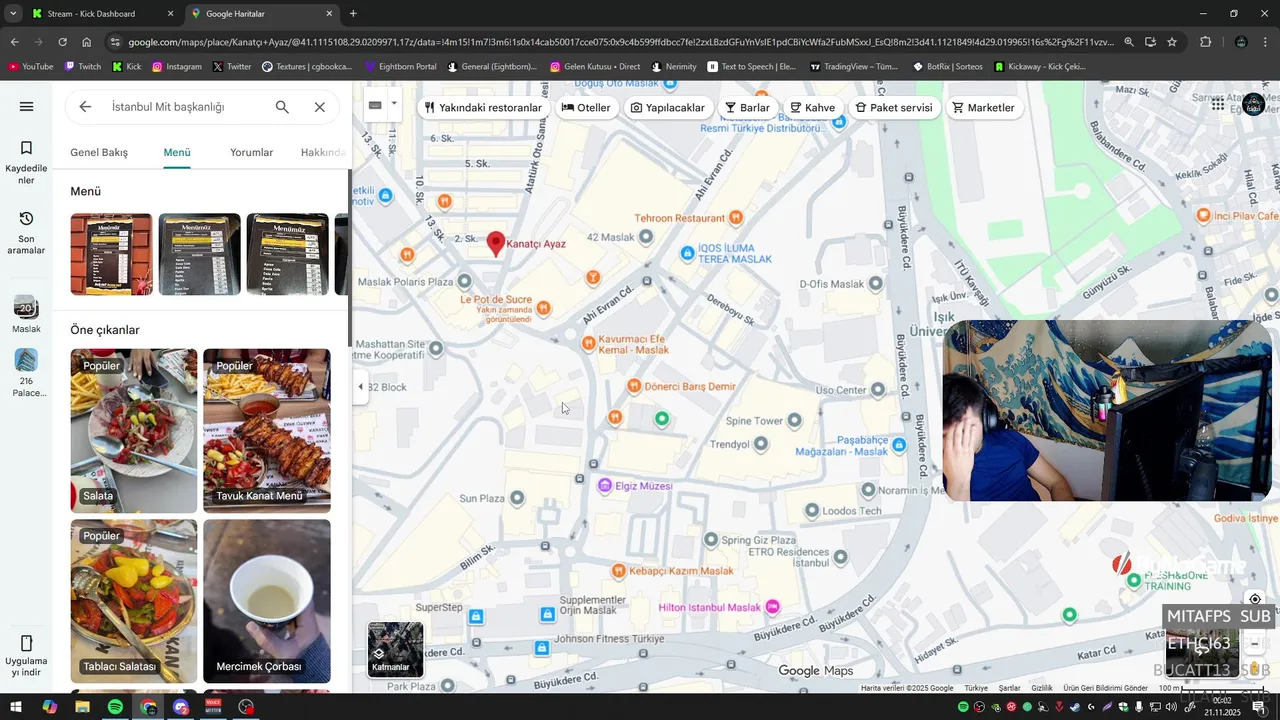
Task: Open the Tablacı Salatası photo
Action: pos(134,601)
